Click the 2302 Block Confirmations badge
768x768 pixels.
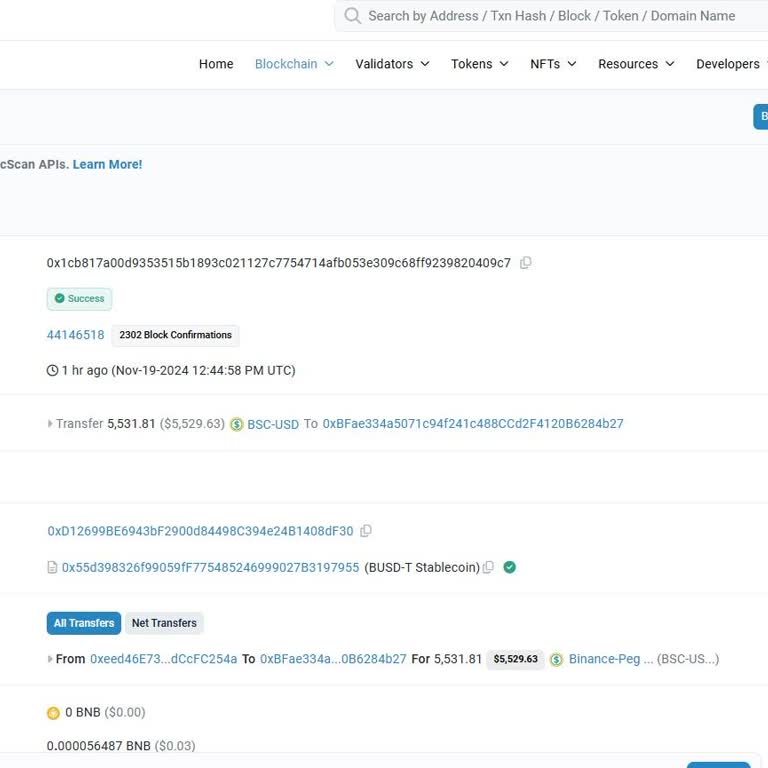(x=175, y=336)
